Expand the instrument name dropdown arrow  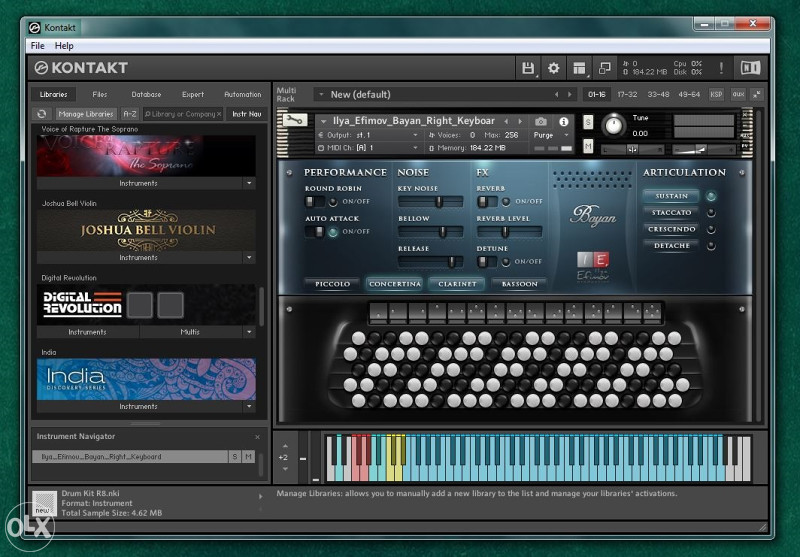click(323, 121)
